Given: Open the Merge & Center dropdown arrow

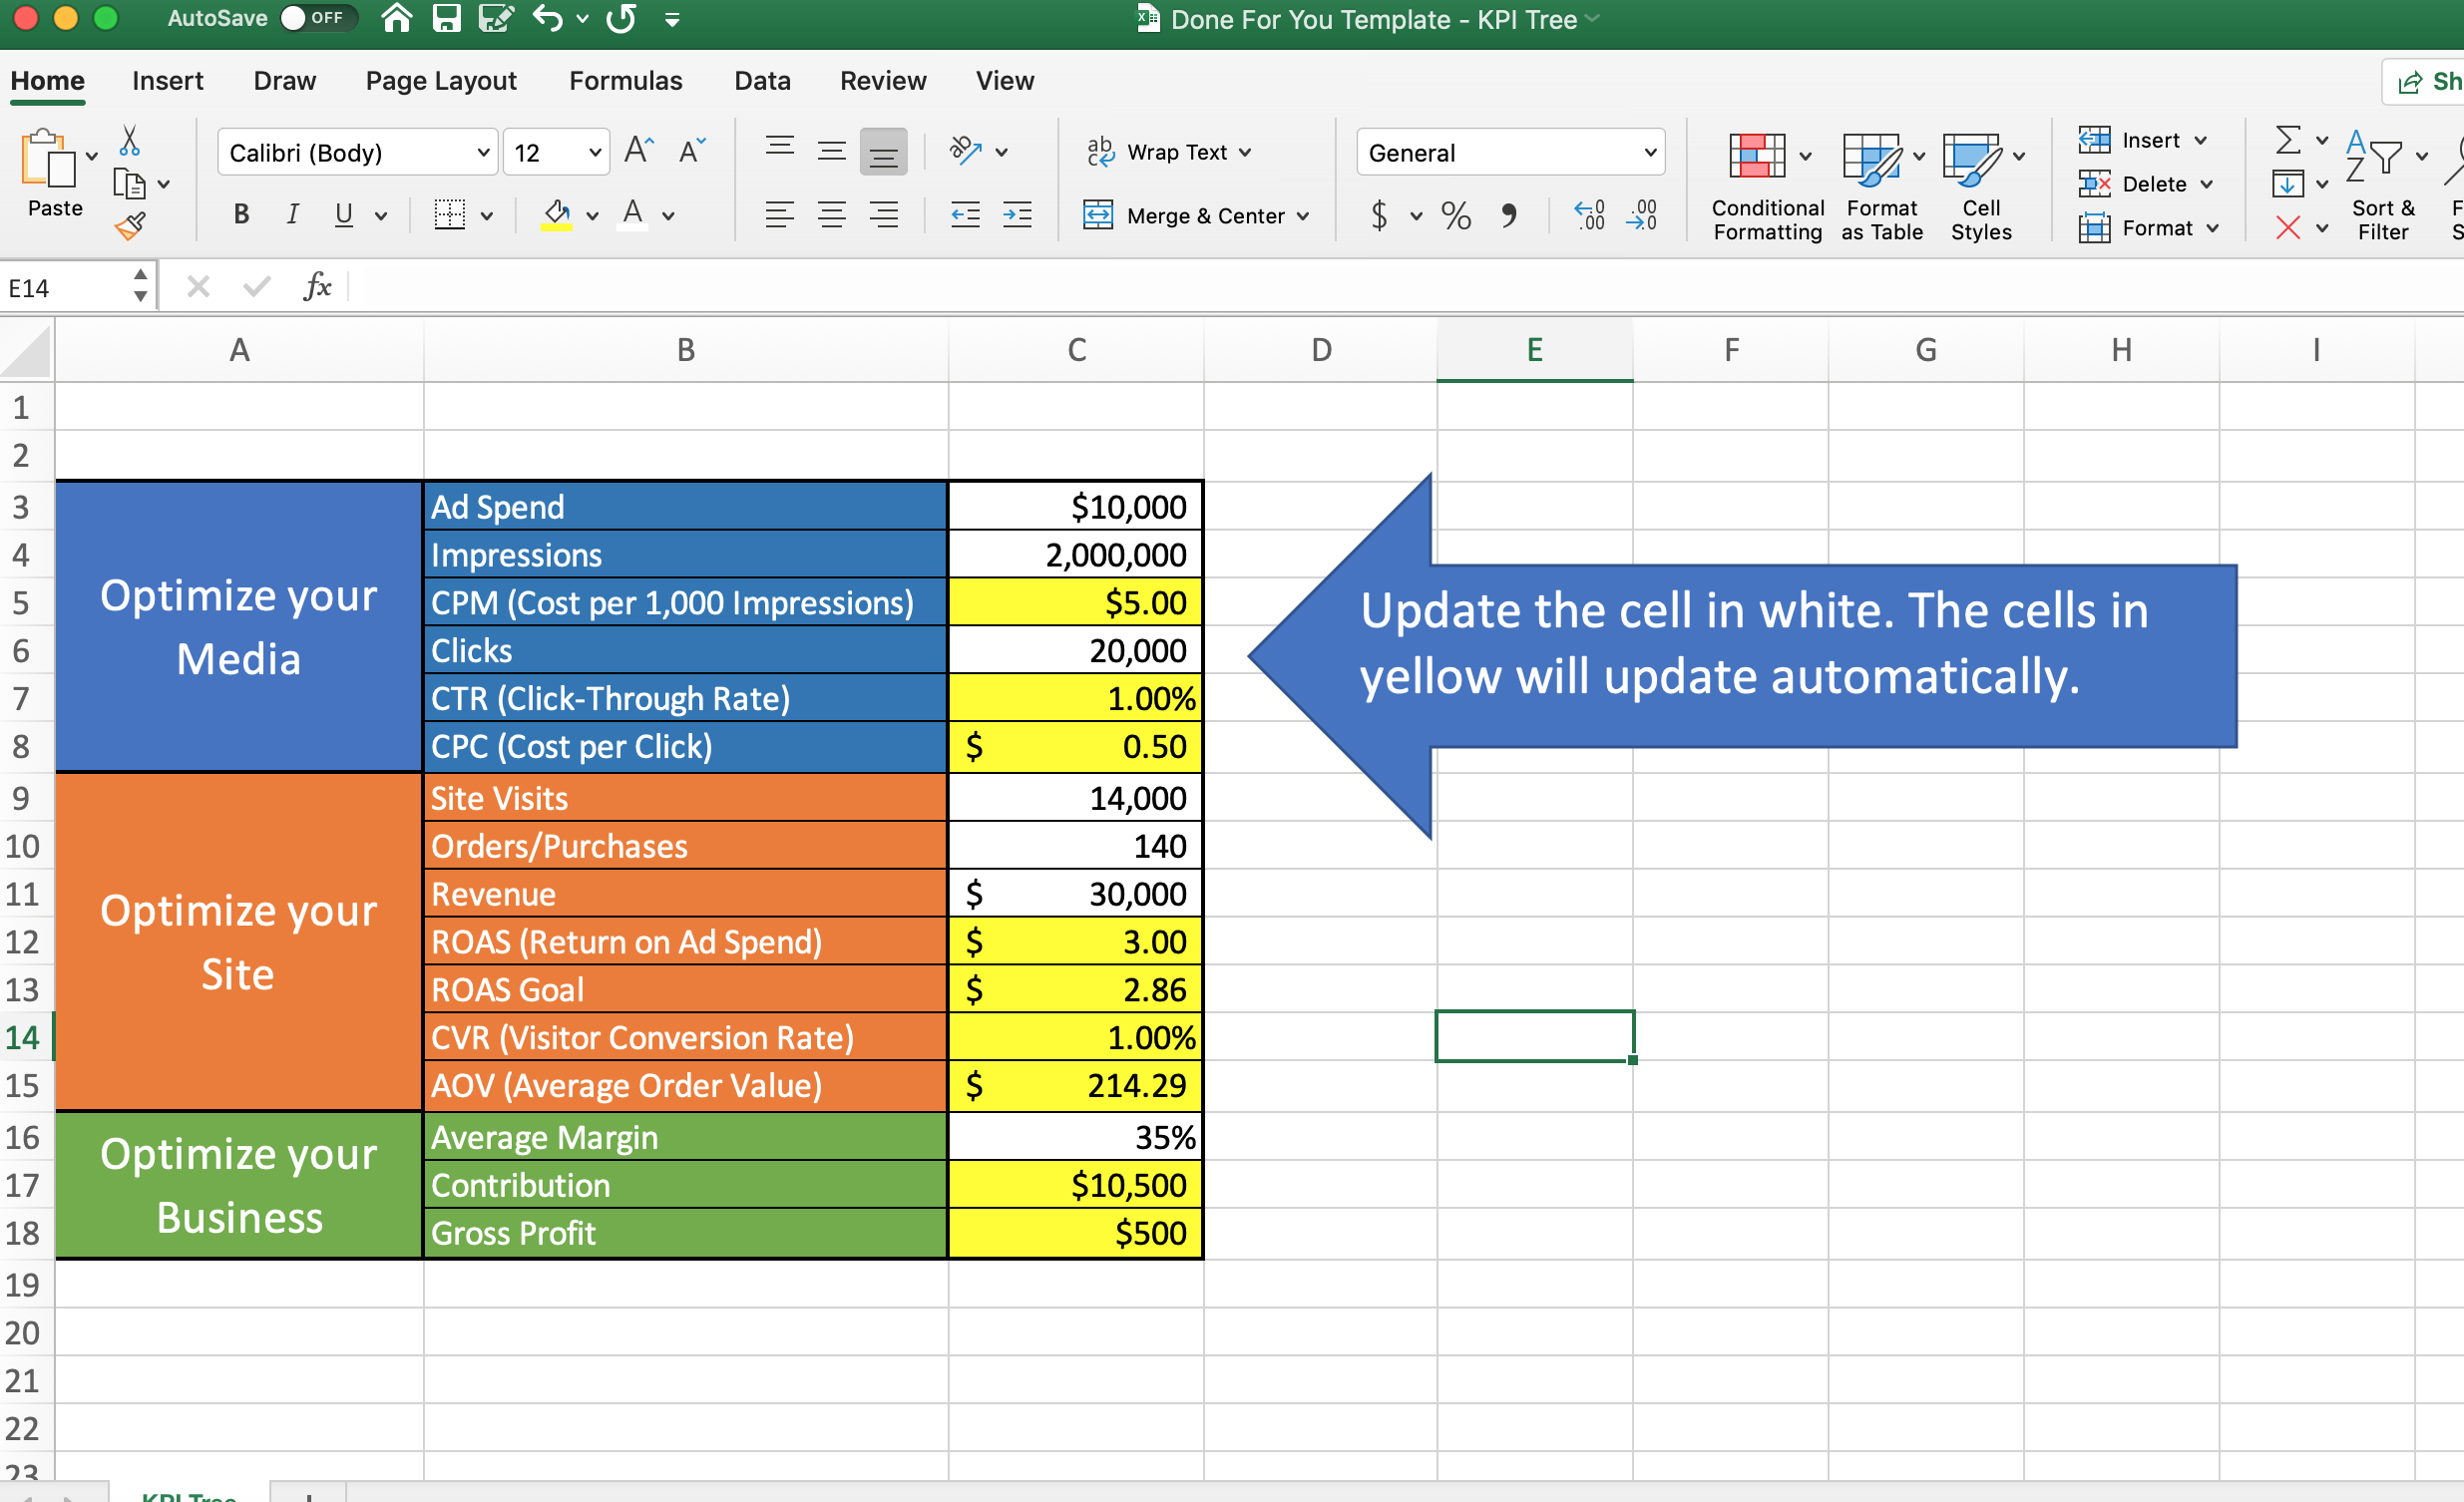Looking at the screenshot, I should (1303, 216).
